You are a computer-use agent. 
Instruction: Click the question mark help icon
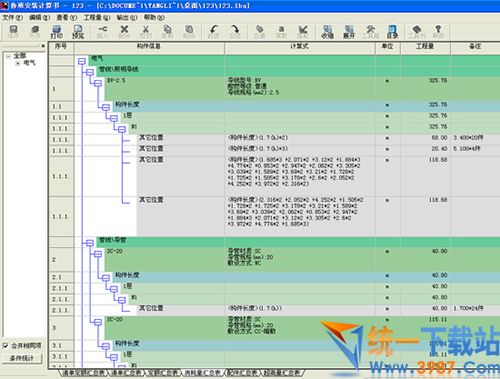point(438,32)
